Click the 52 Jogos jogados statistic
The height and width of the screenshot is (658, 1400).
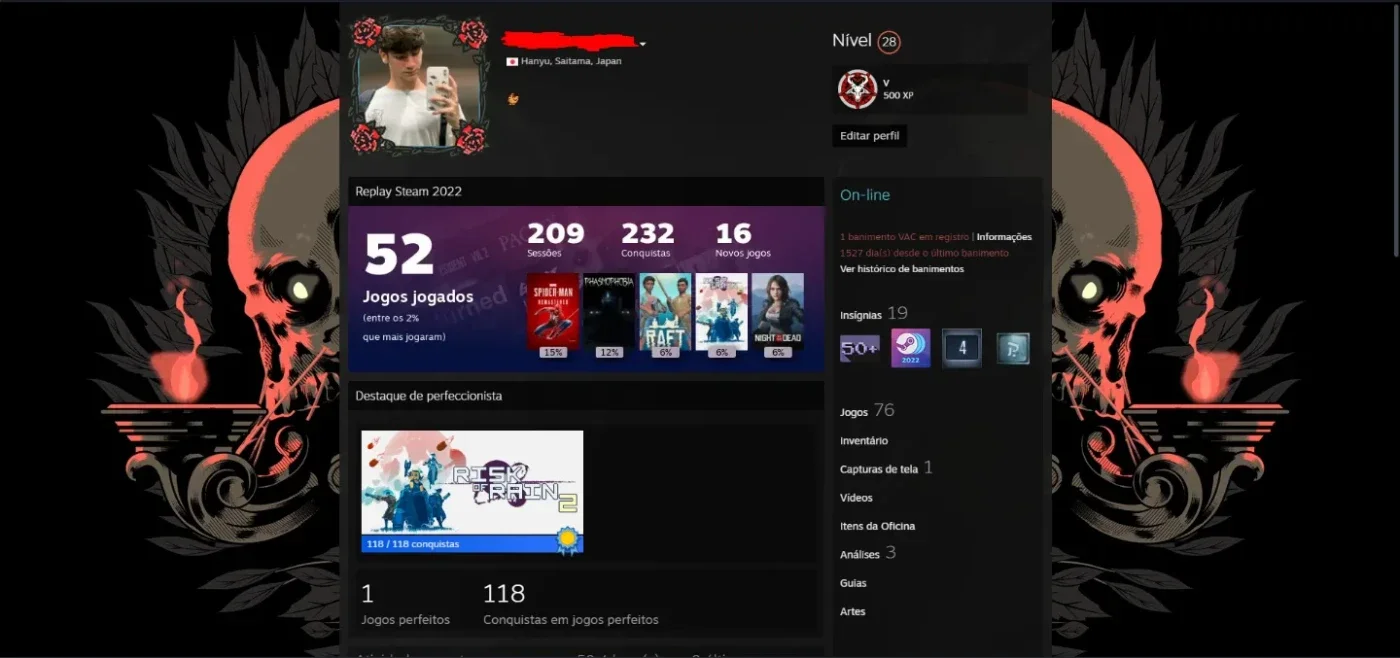click(x=417, y=285)
